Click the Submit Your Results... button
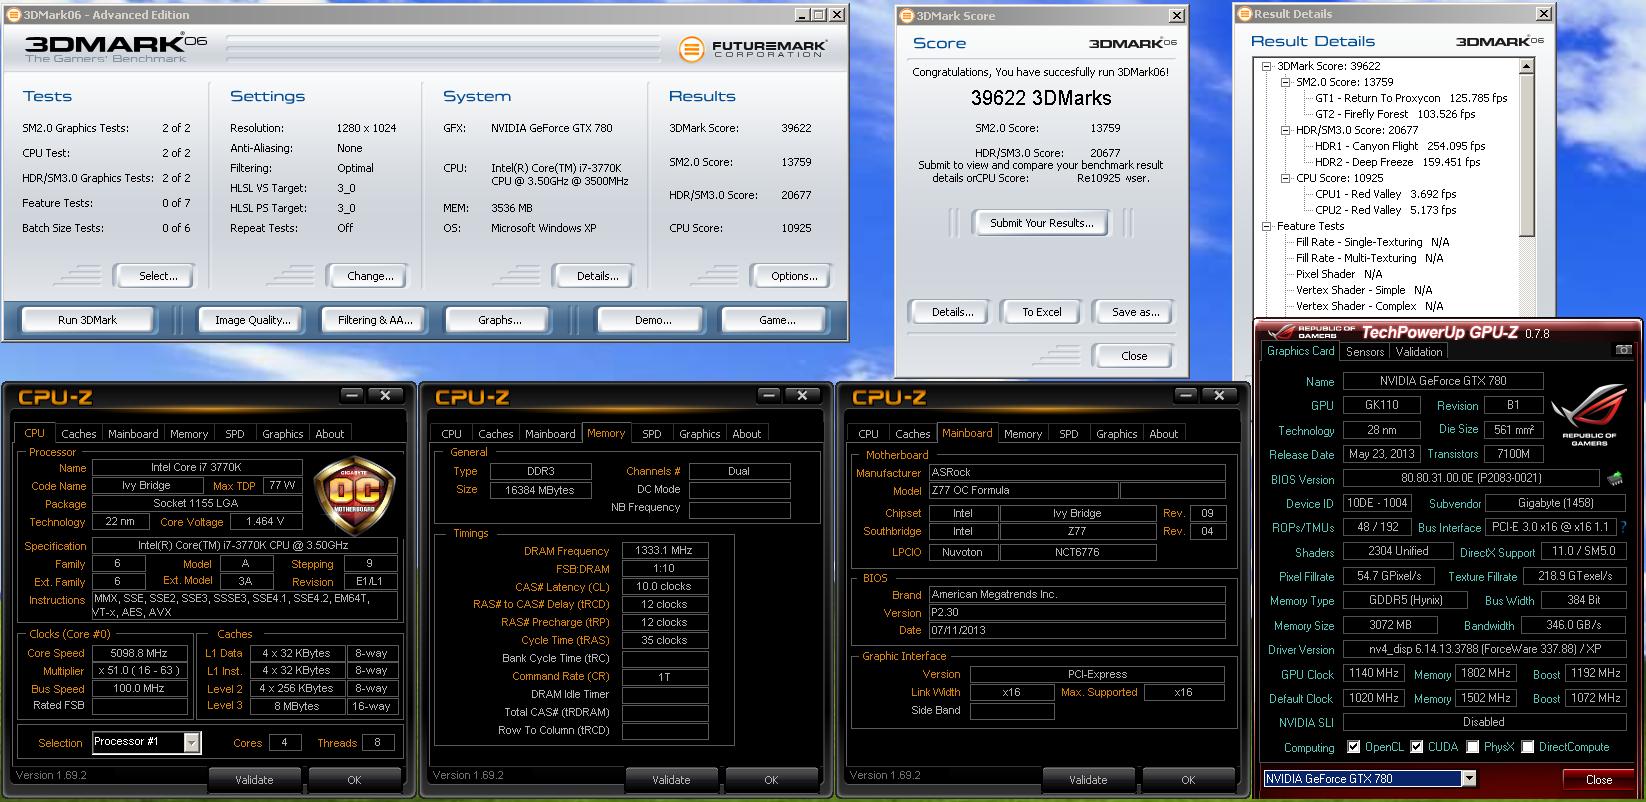Image resolution: width=1646 pixels, height=802 pixels. tap(1041, 223)
